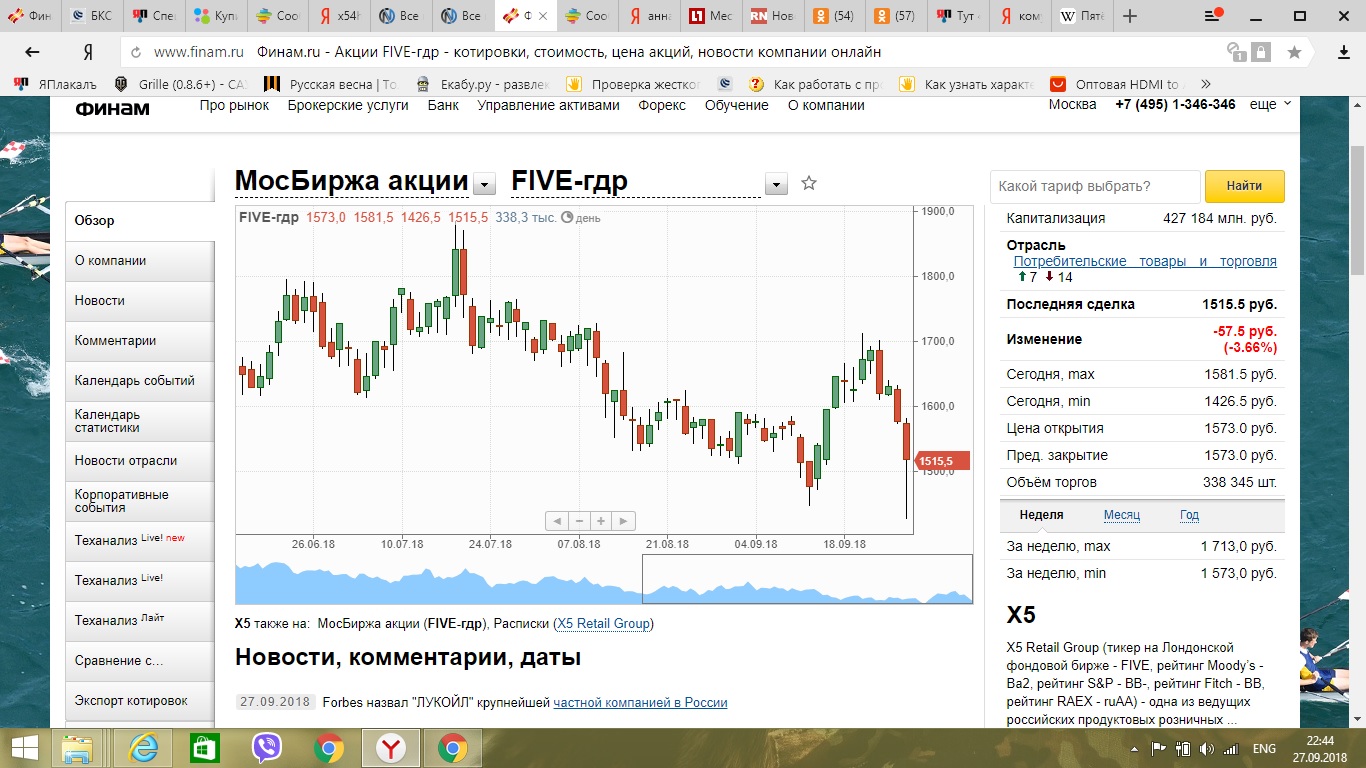Open the Новости sidebar tab
The width and height of the screenshot is (1366, 768).
point(140,300)
